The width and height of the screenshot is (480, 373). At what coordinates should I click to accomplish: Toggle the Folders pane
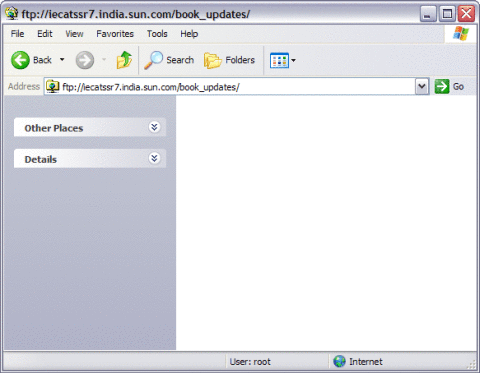230,60
